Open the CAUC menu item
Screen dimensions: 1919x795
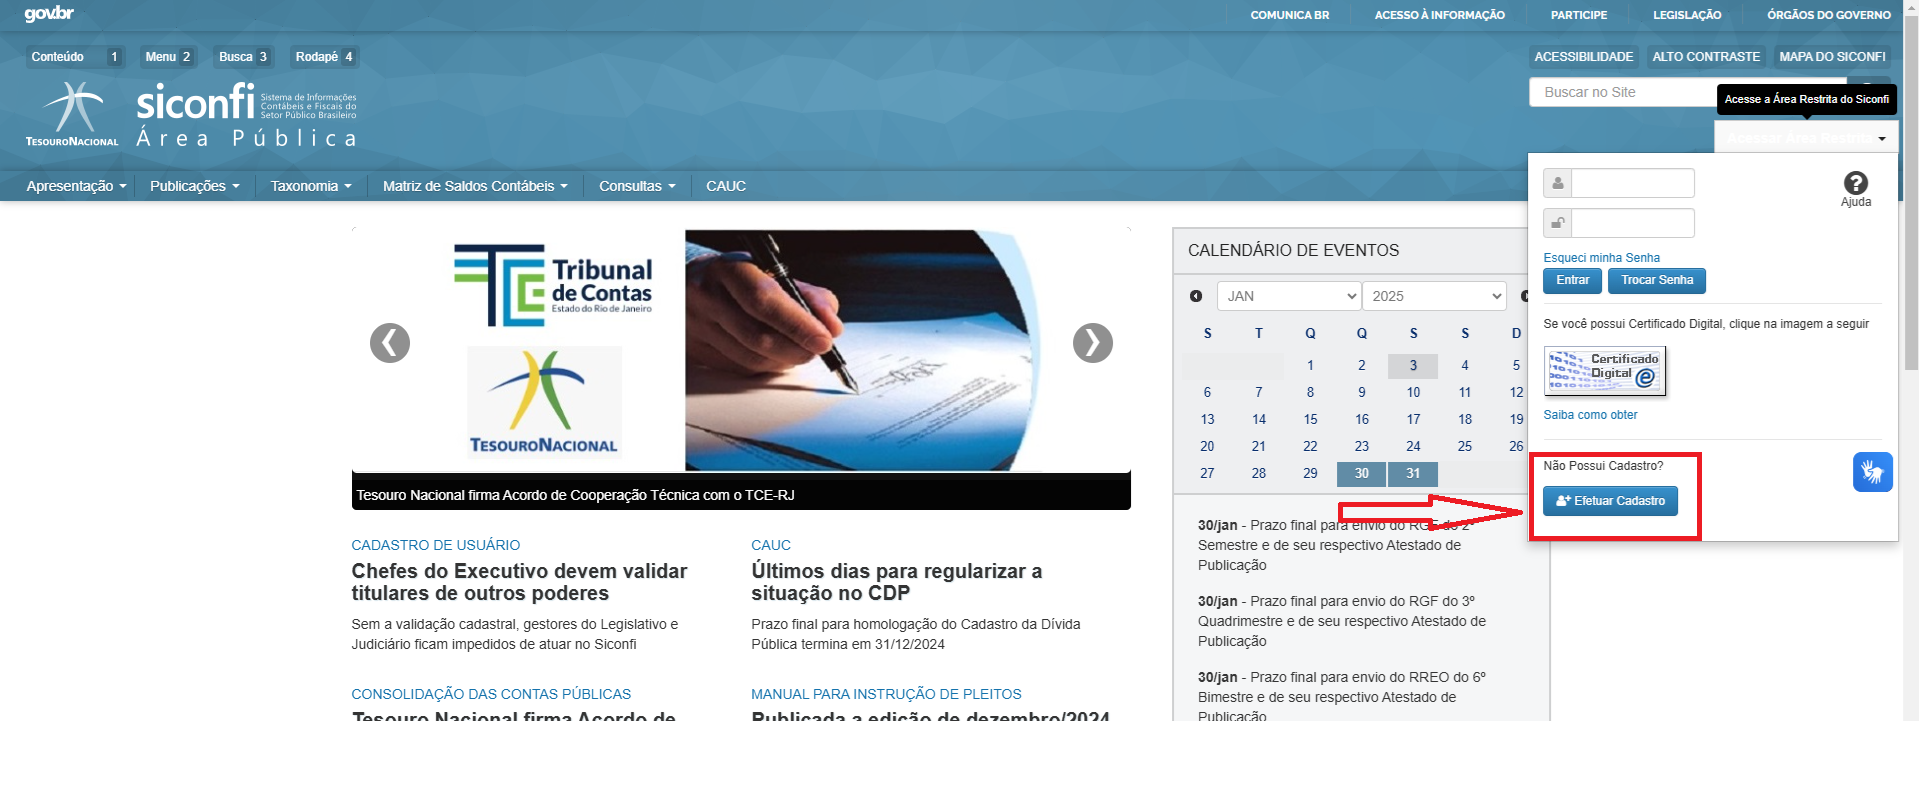coord(726,186)
